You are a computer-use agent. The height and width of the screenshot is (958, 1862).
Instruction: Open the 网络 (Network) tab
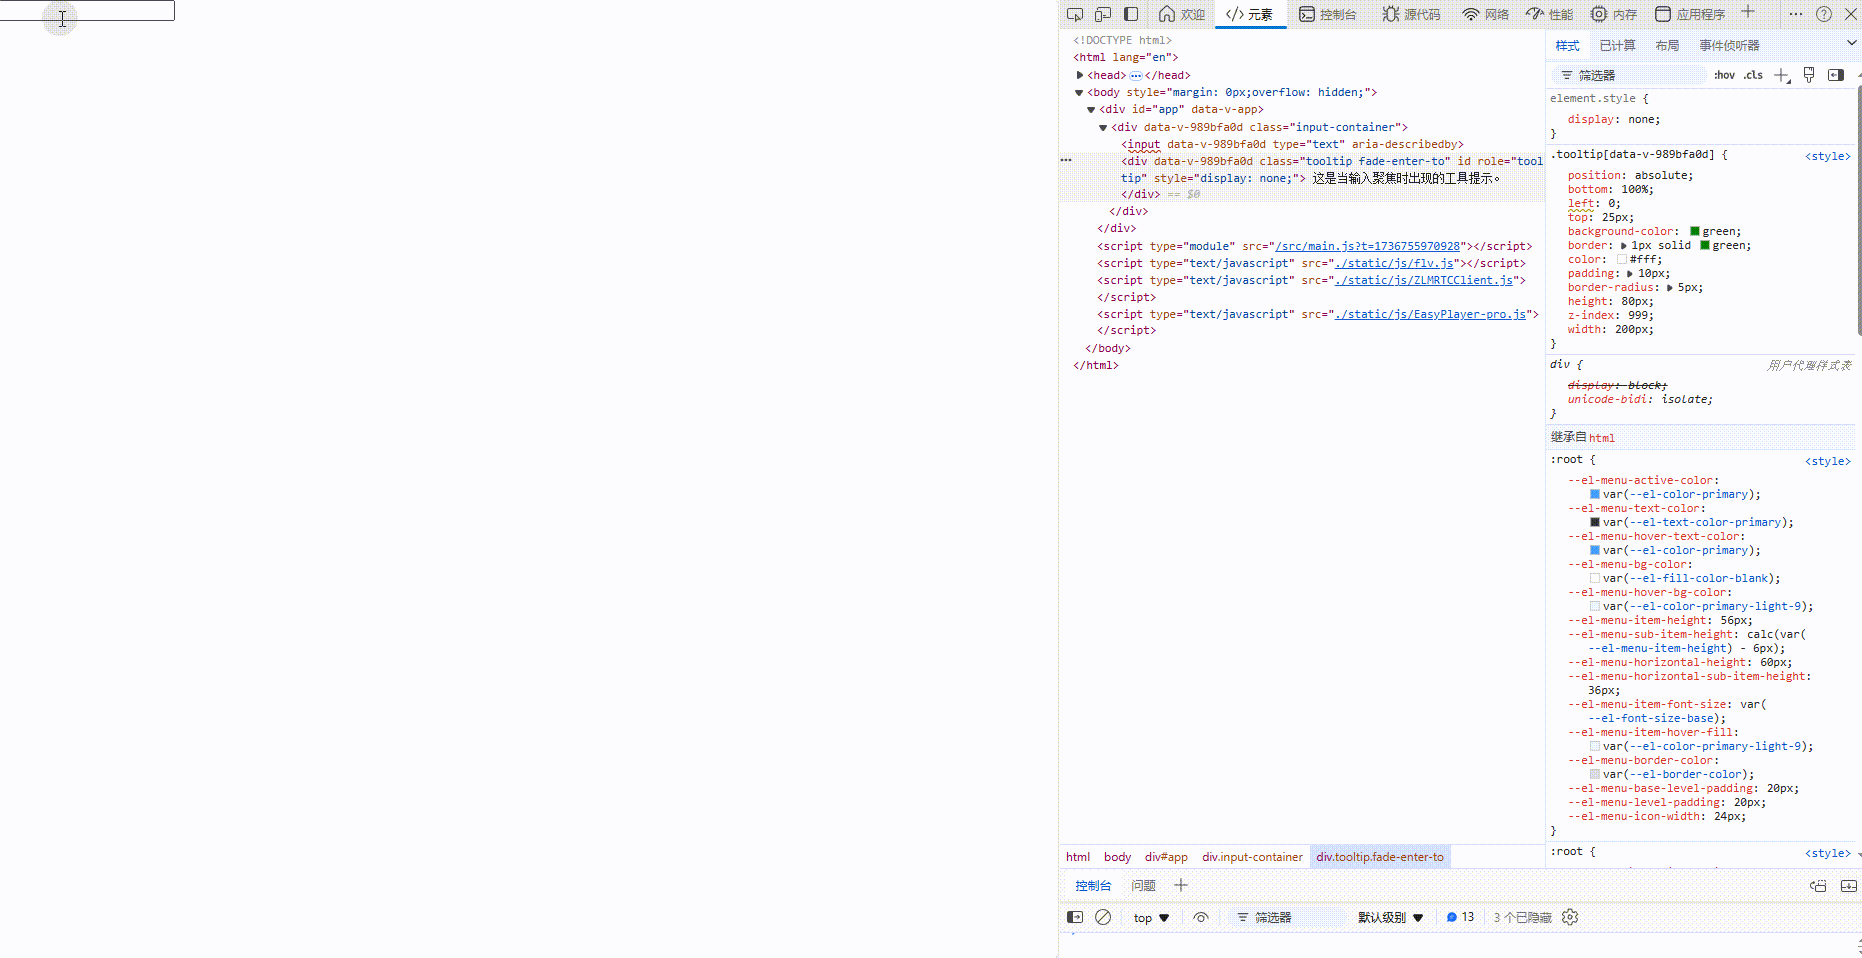[x=1485, y=14]
